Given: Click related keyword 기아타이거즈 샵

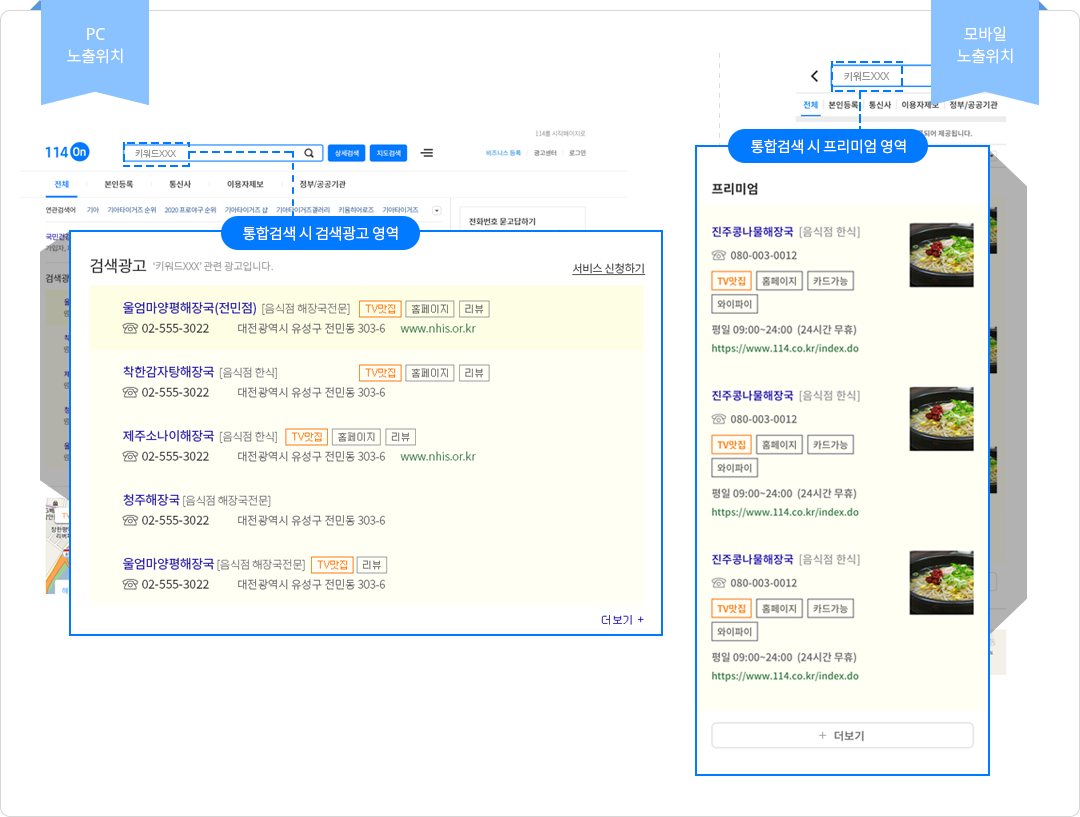Looking at the screenshot, I should [246, 210].
